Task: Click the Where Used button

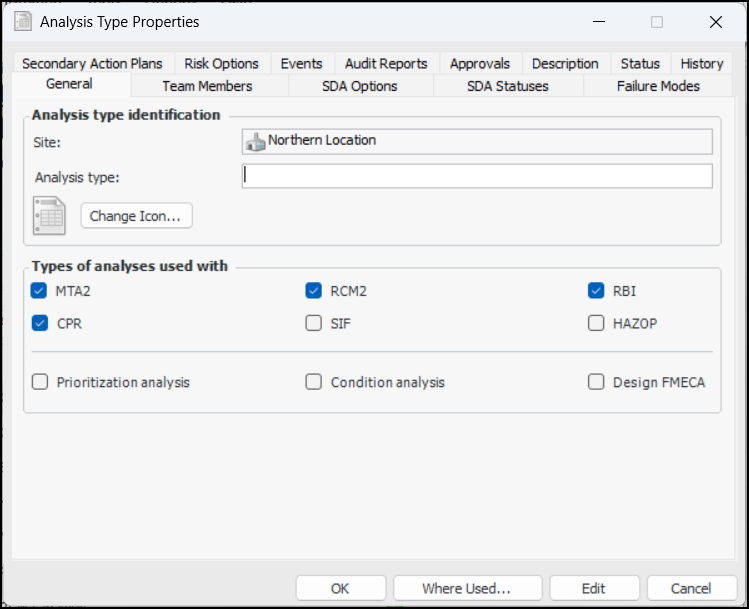Action: [x=466, y=588]
